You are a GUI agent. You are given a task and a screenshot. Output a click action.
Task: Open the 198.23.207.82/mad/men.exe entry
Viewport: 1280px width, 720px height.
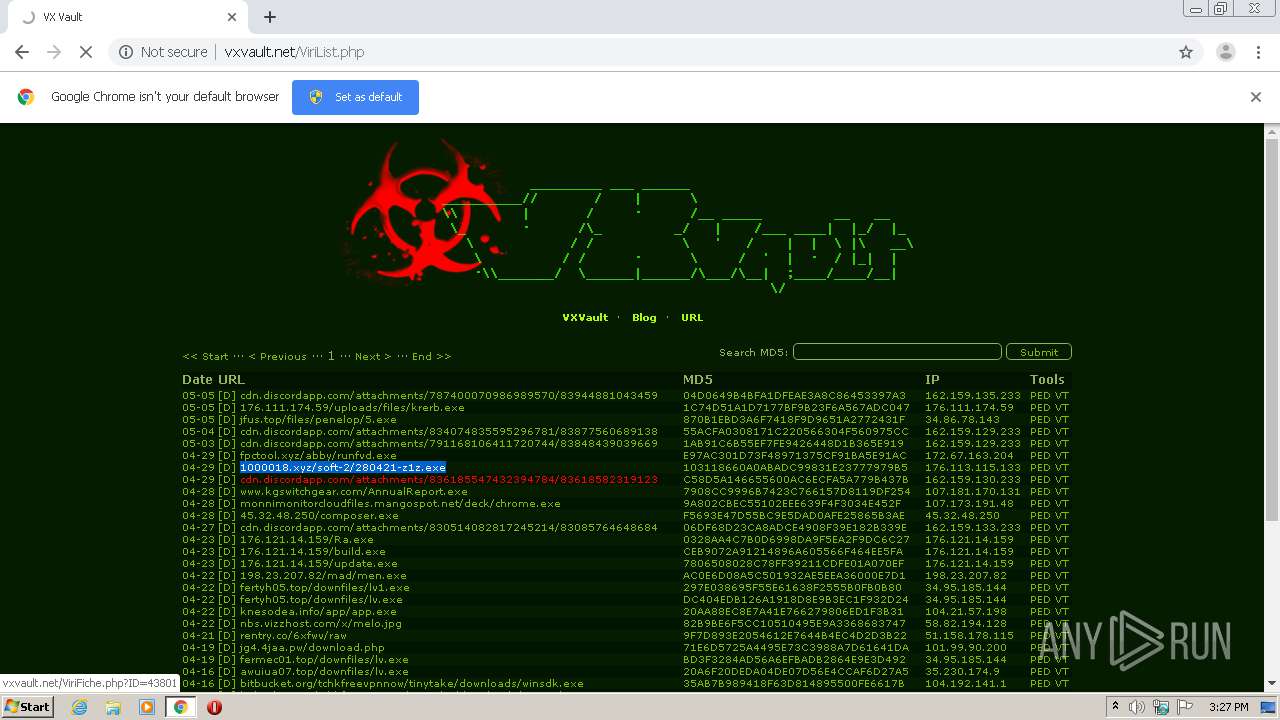[323, 575]
